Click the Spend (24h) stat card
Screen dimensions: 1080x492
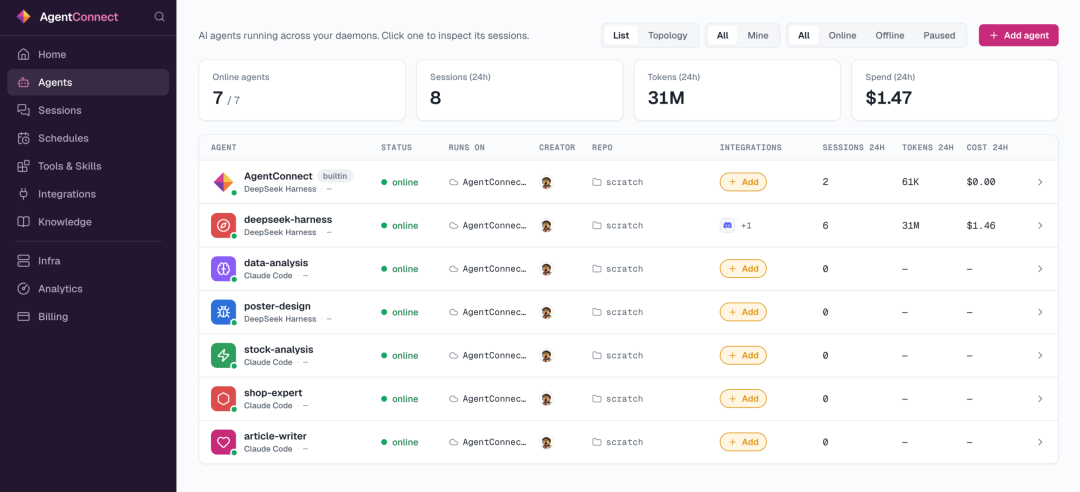tap(955, 90)
